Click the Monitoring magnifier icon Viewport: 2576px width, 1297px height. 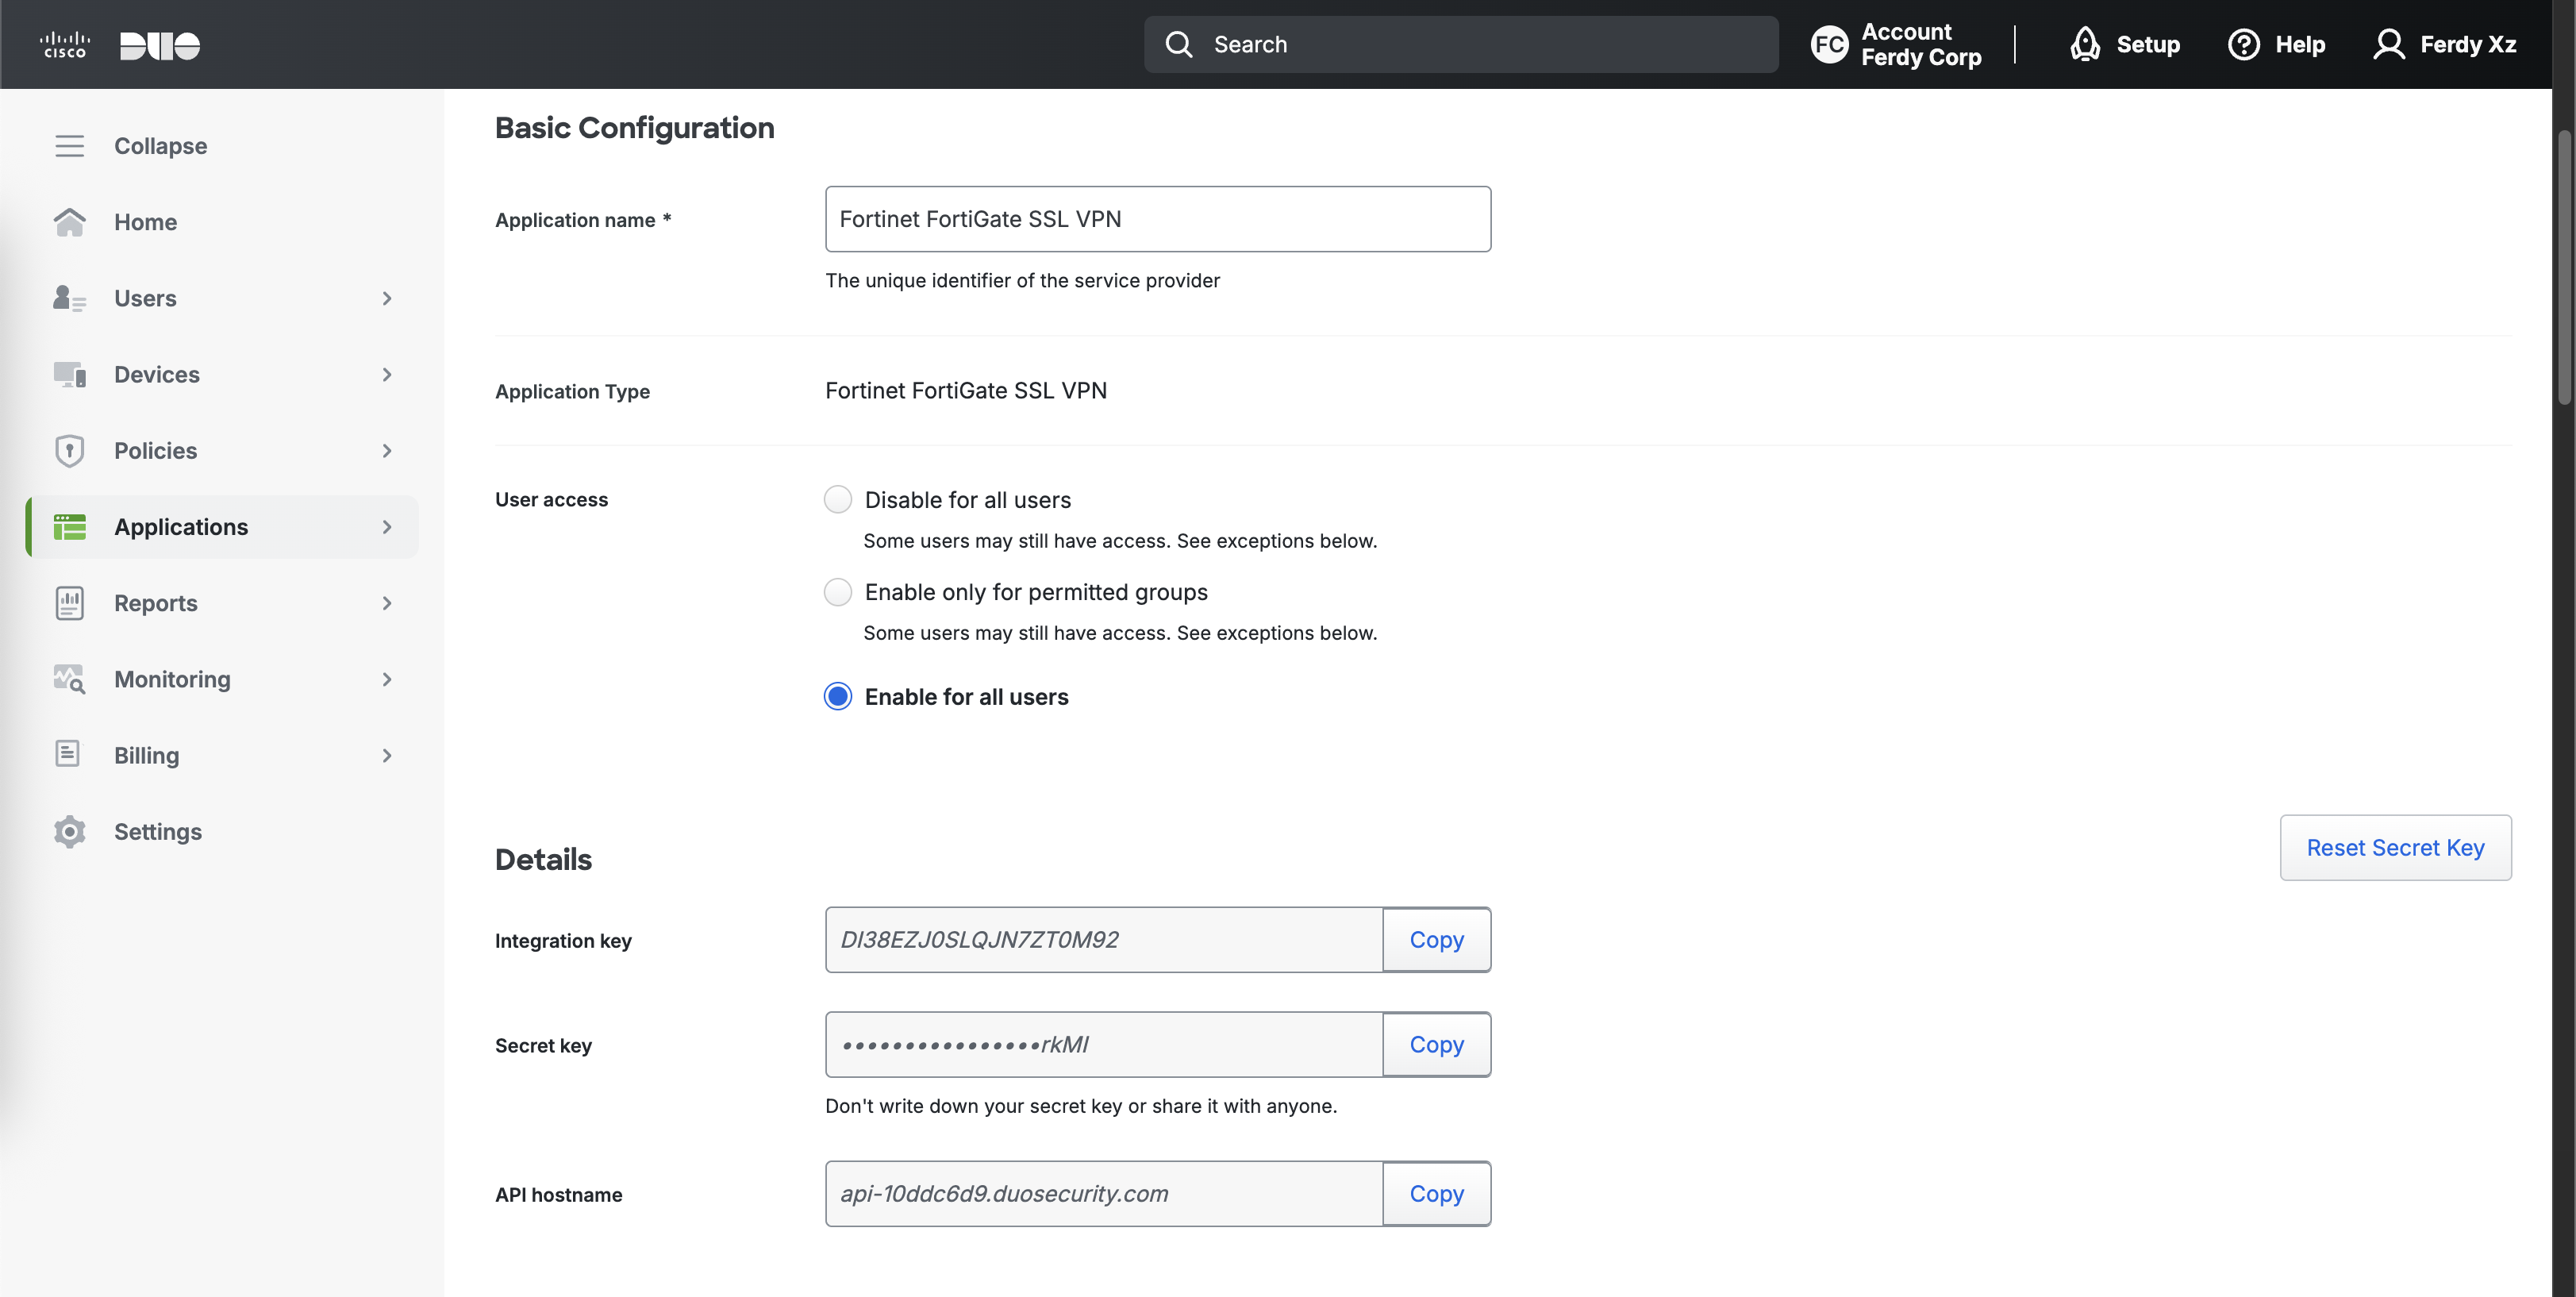pyautogui.click(x=69, y=679)
